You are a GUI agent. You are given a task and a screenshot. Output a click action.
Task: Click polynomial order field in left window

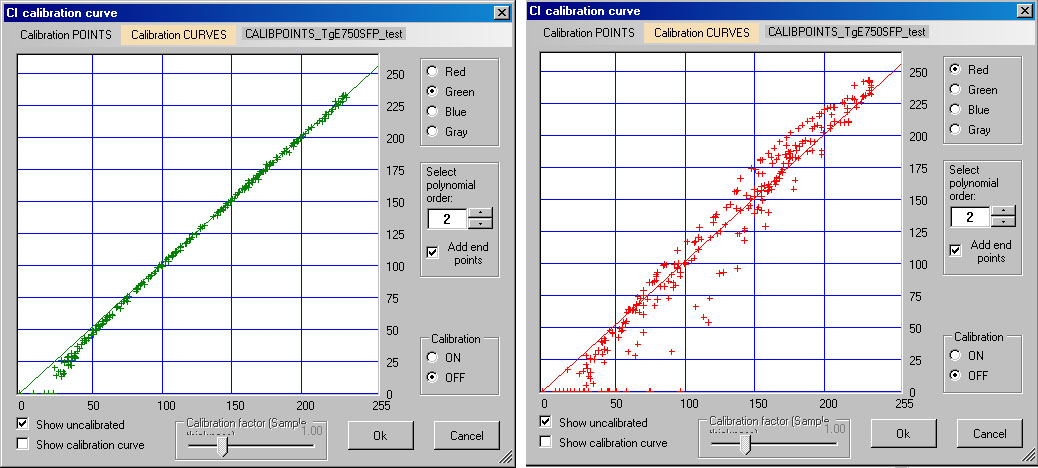coord(448,218)
